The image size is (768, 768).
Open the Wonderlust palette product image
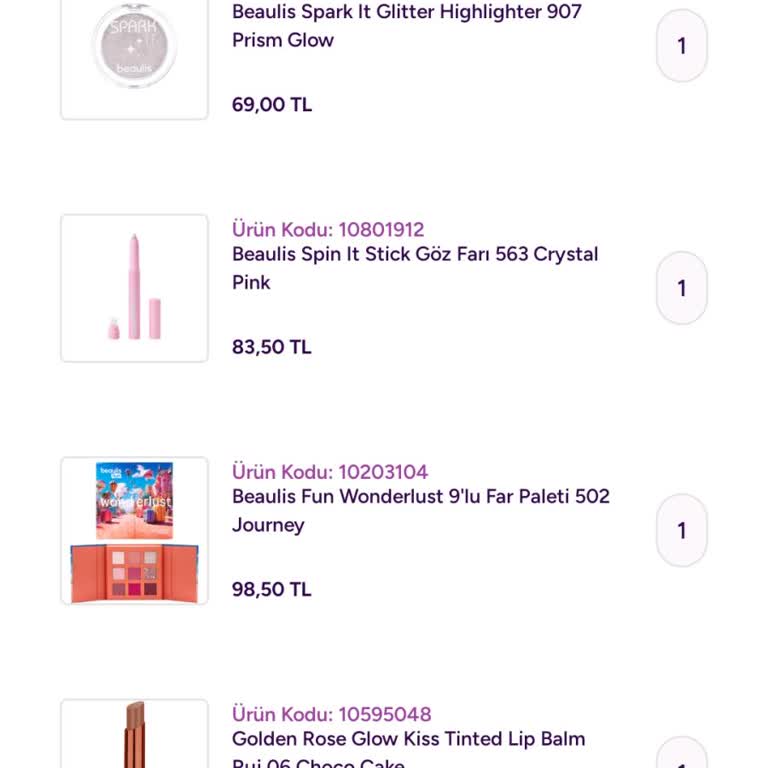[134, 531]
